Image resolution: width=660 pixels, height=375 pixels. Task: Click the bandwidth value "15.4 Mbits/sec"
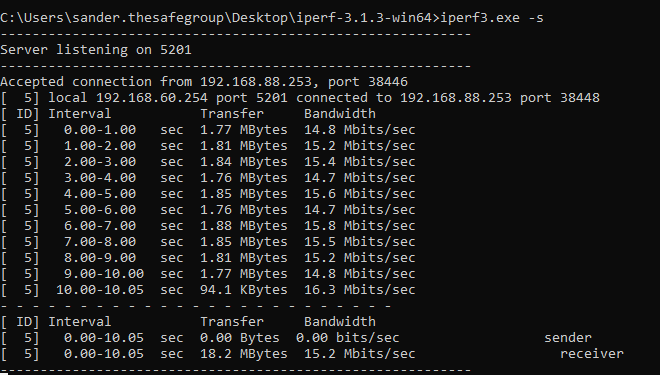[360, 162]
